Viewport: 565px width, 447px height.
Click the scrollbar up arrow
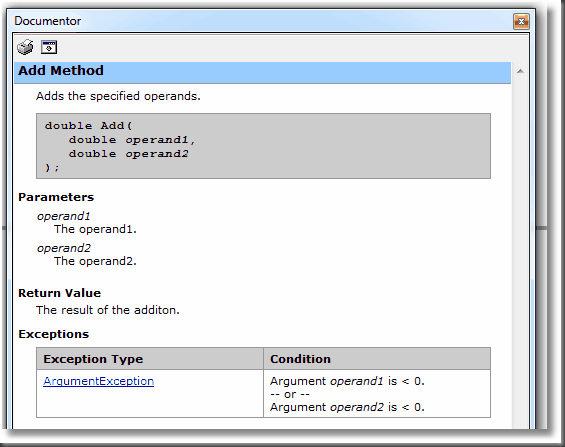(x=520, y=71)
